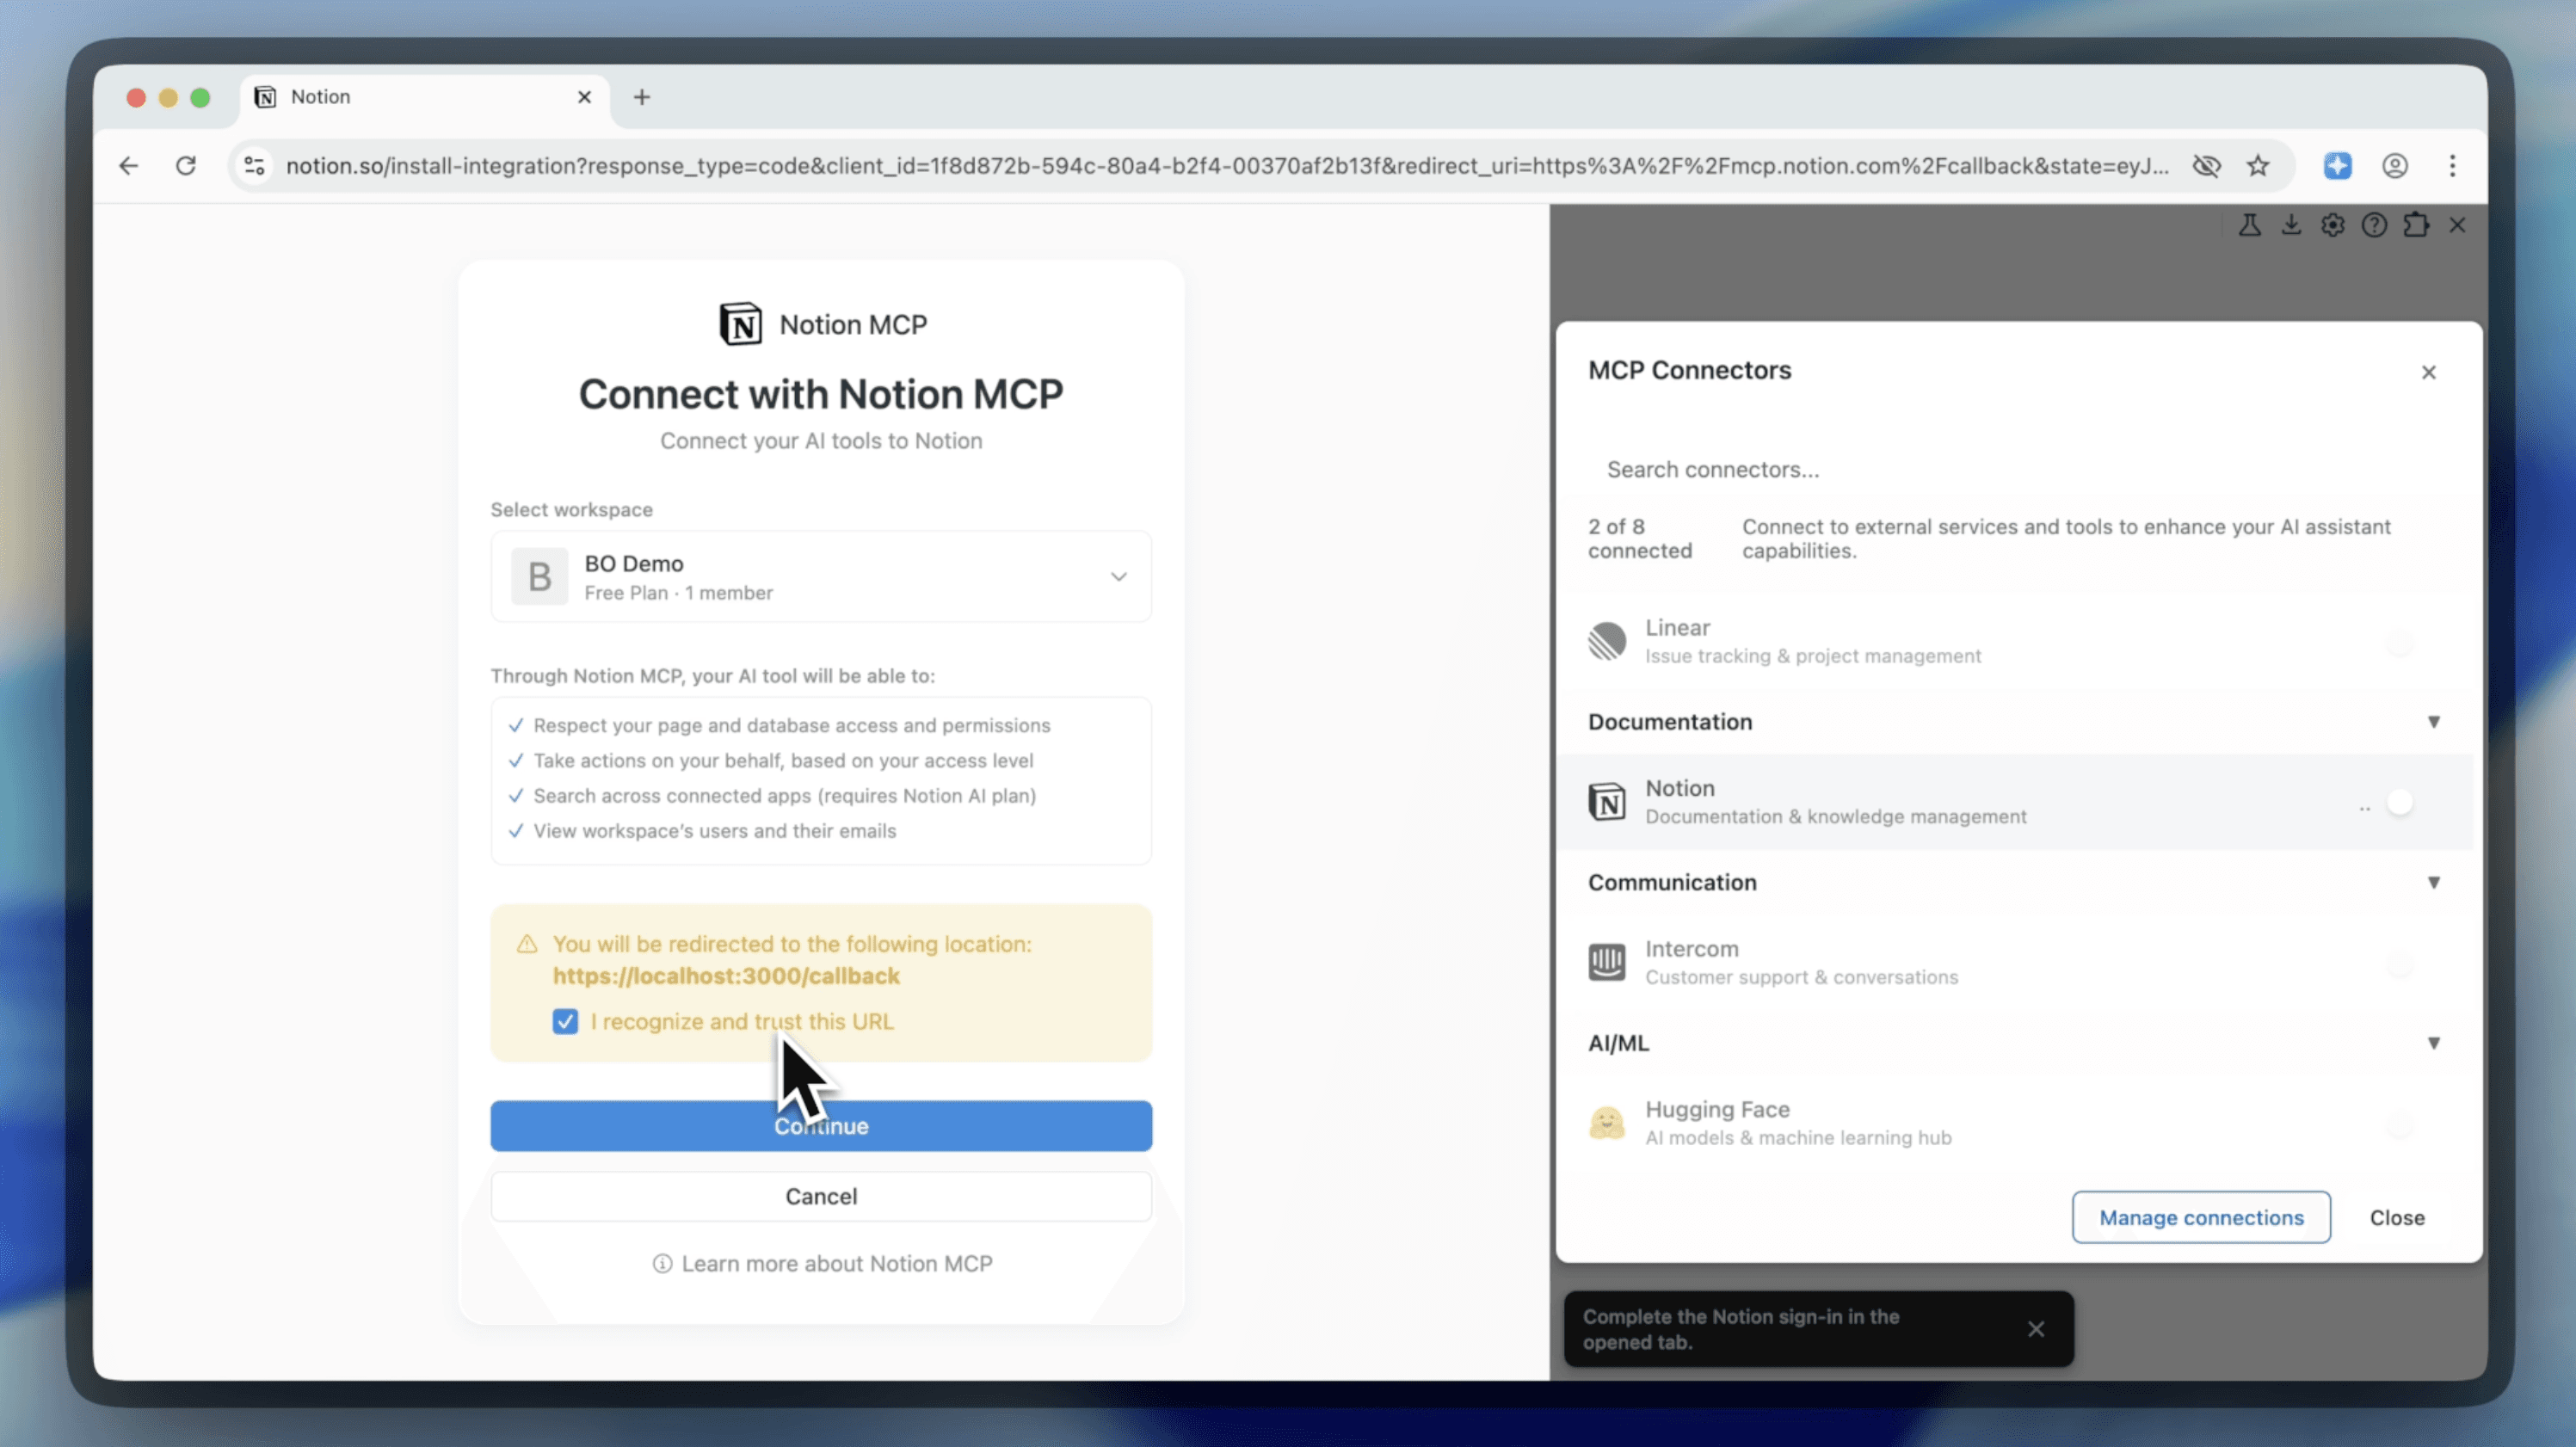The image size is (2576, 1447).
Task: Open the Chrome profile icon
Action: [x=2394, y=166]
